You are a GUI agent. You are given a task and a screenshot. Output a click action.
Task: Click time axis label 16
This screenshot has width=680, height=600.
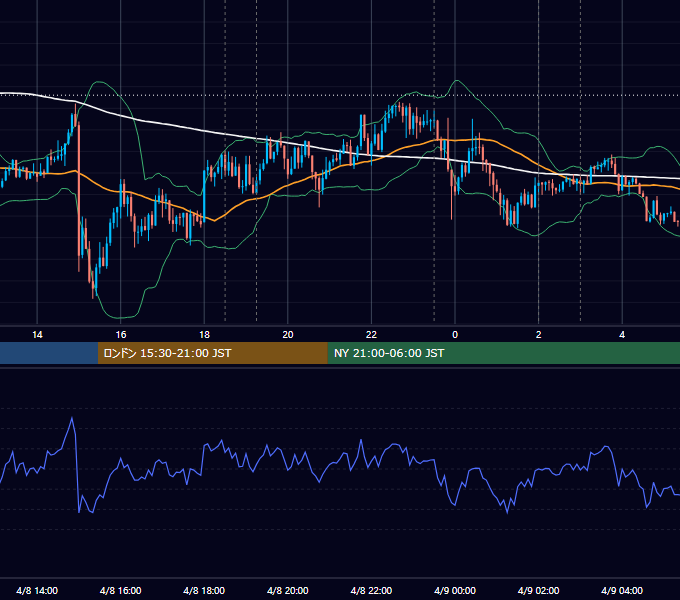(121, 335)
